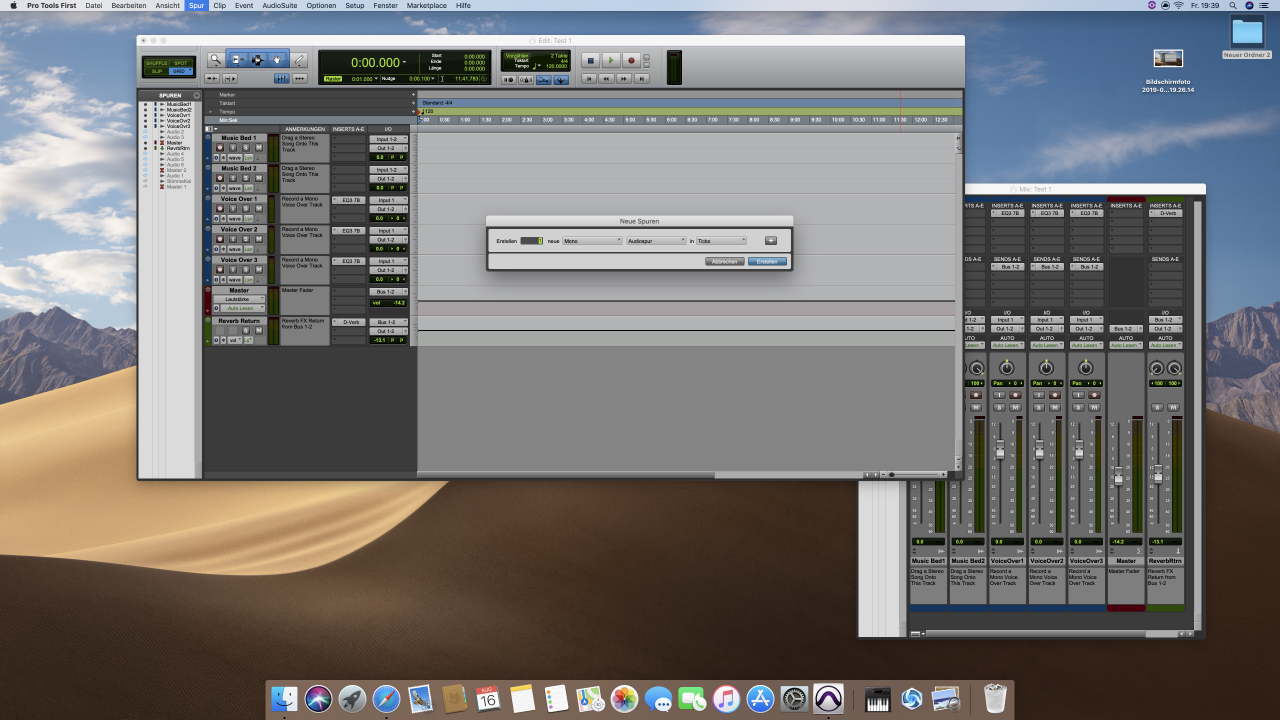1280x720 pixels.
Task: Open Input 1-2 selector on Music Bed 1
Action: click(389, 139)
